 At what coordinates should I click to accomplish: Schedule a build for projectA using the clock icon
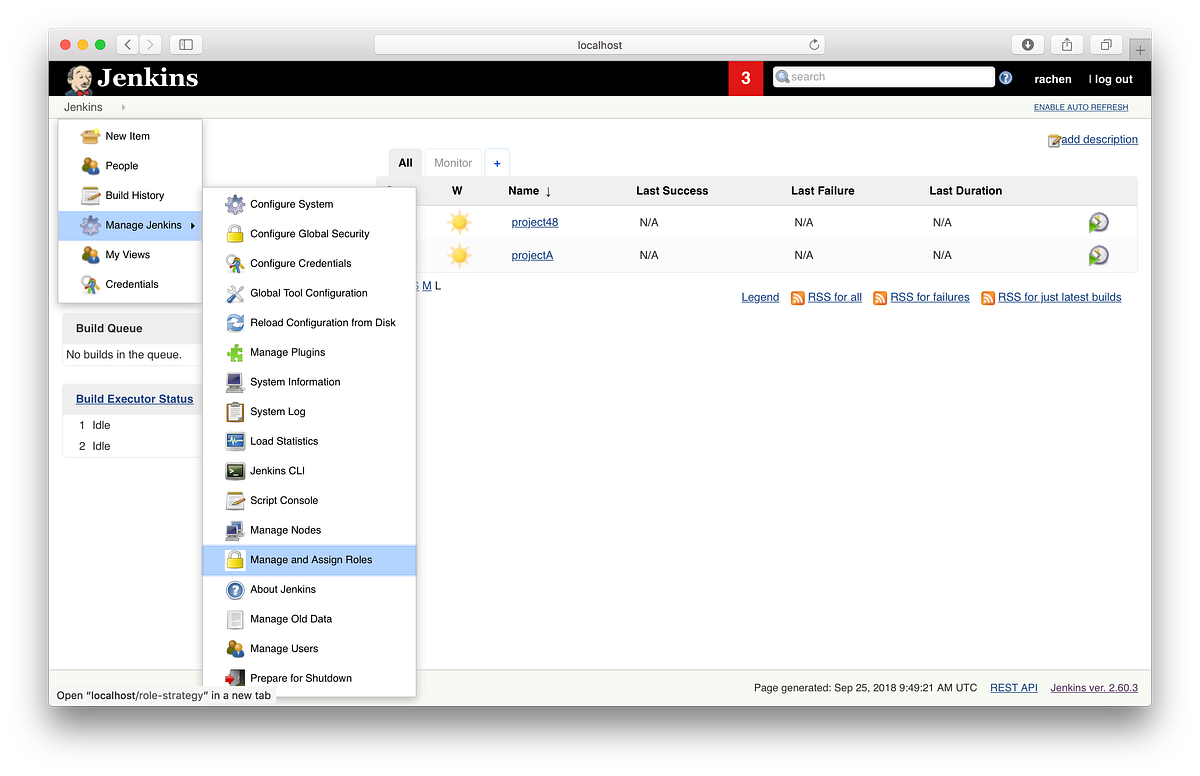pyautogui.click(x=1098, y=255)
